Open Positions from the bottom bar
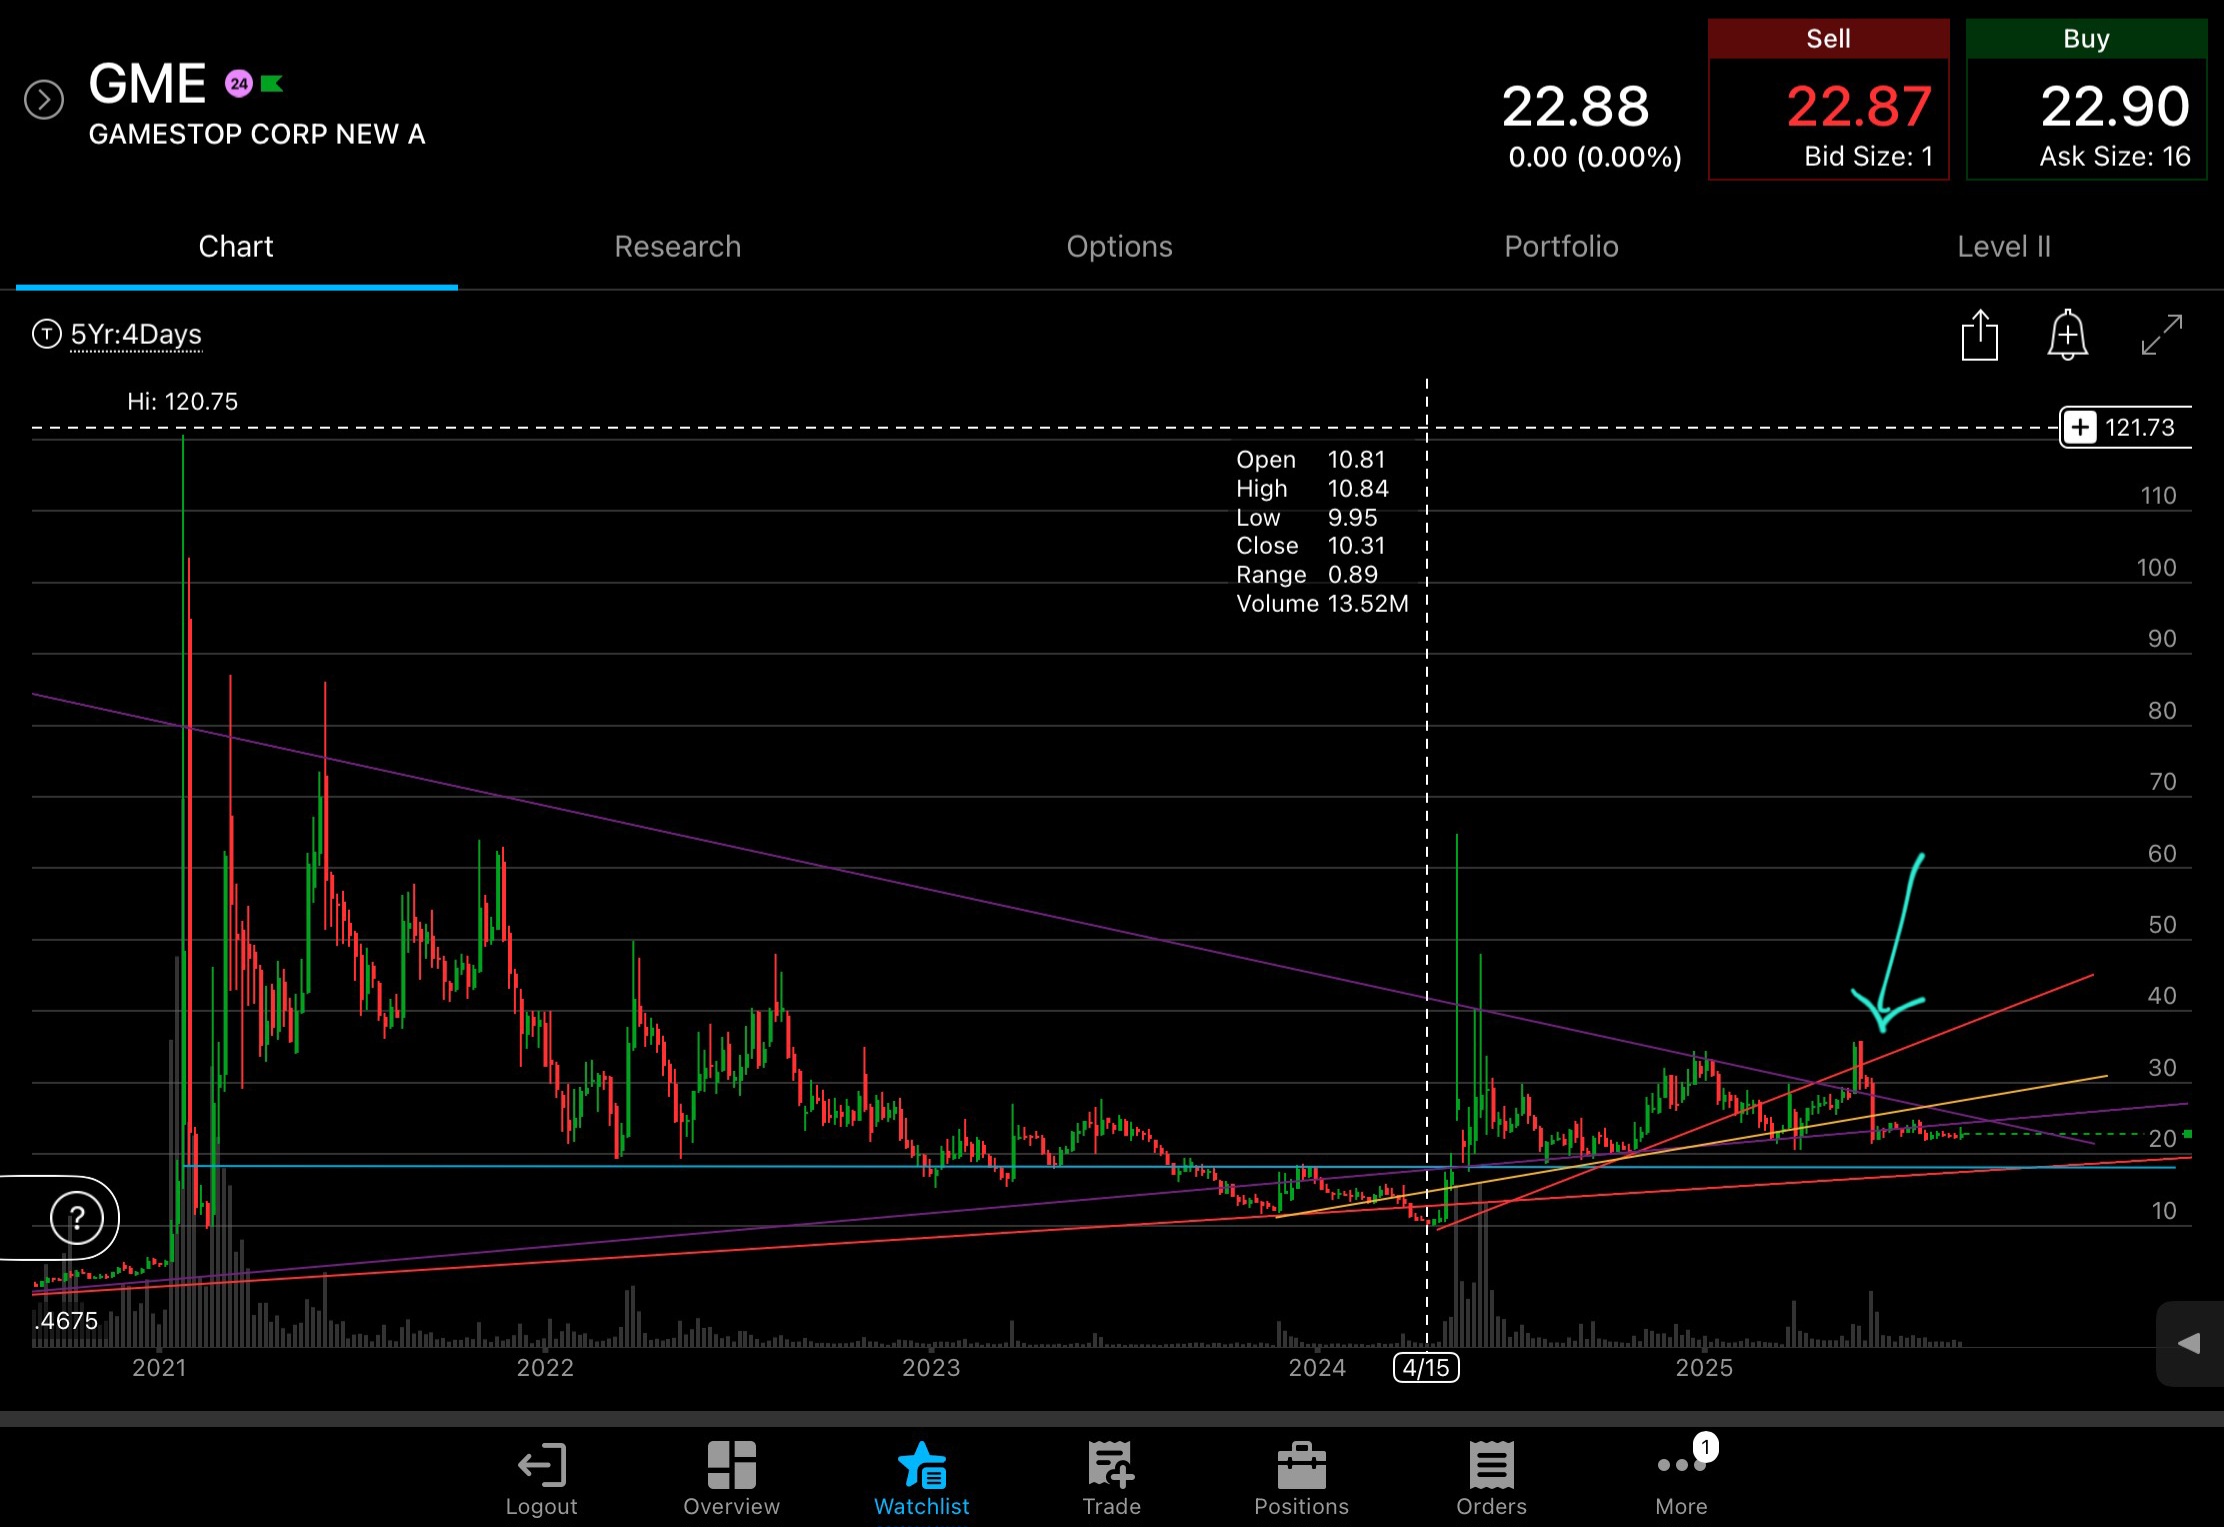Screen dimensions: 2224x1527 coord(1301,1479)
